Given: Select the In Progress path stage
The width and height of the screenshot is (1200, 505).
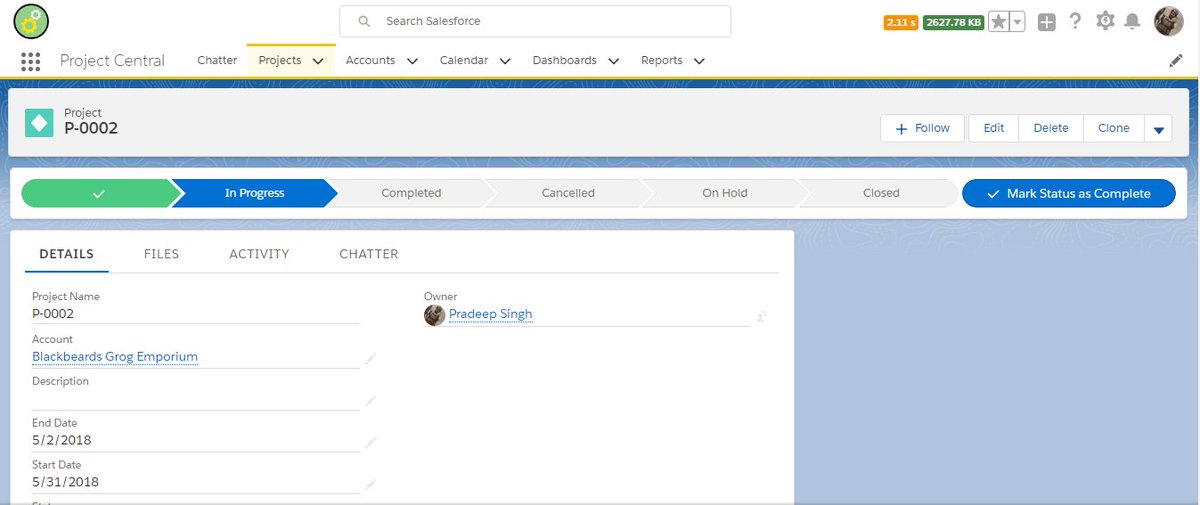Looking at the screenshot, I should click(x=254, y=193).
